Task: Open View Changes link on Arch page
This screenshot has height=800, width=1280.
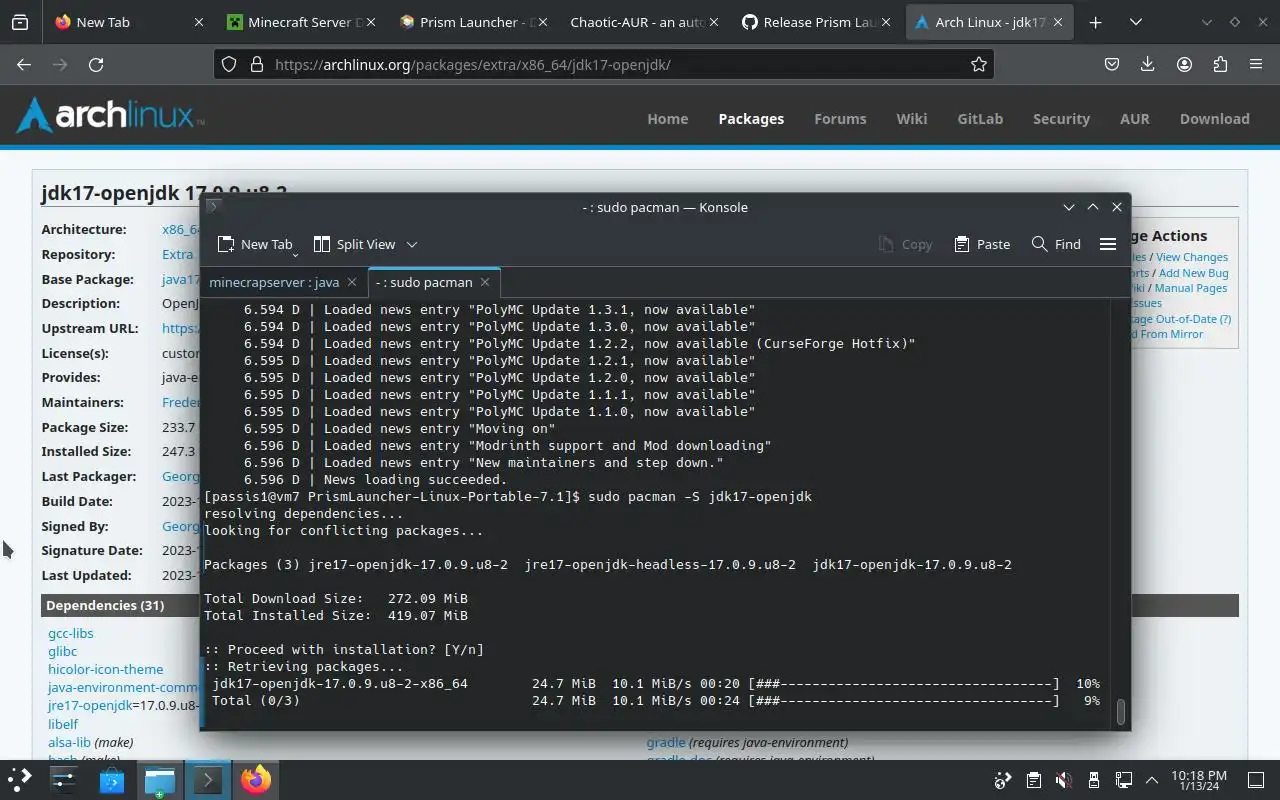Action: tap(1192, 257)
